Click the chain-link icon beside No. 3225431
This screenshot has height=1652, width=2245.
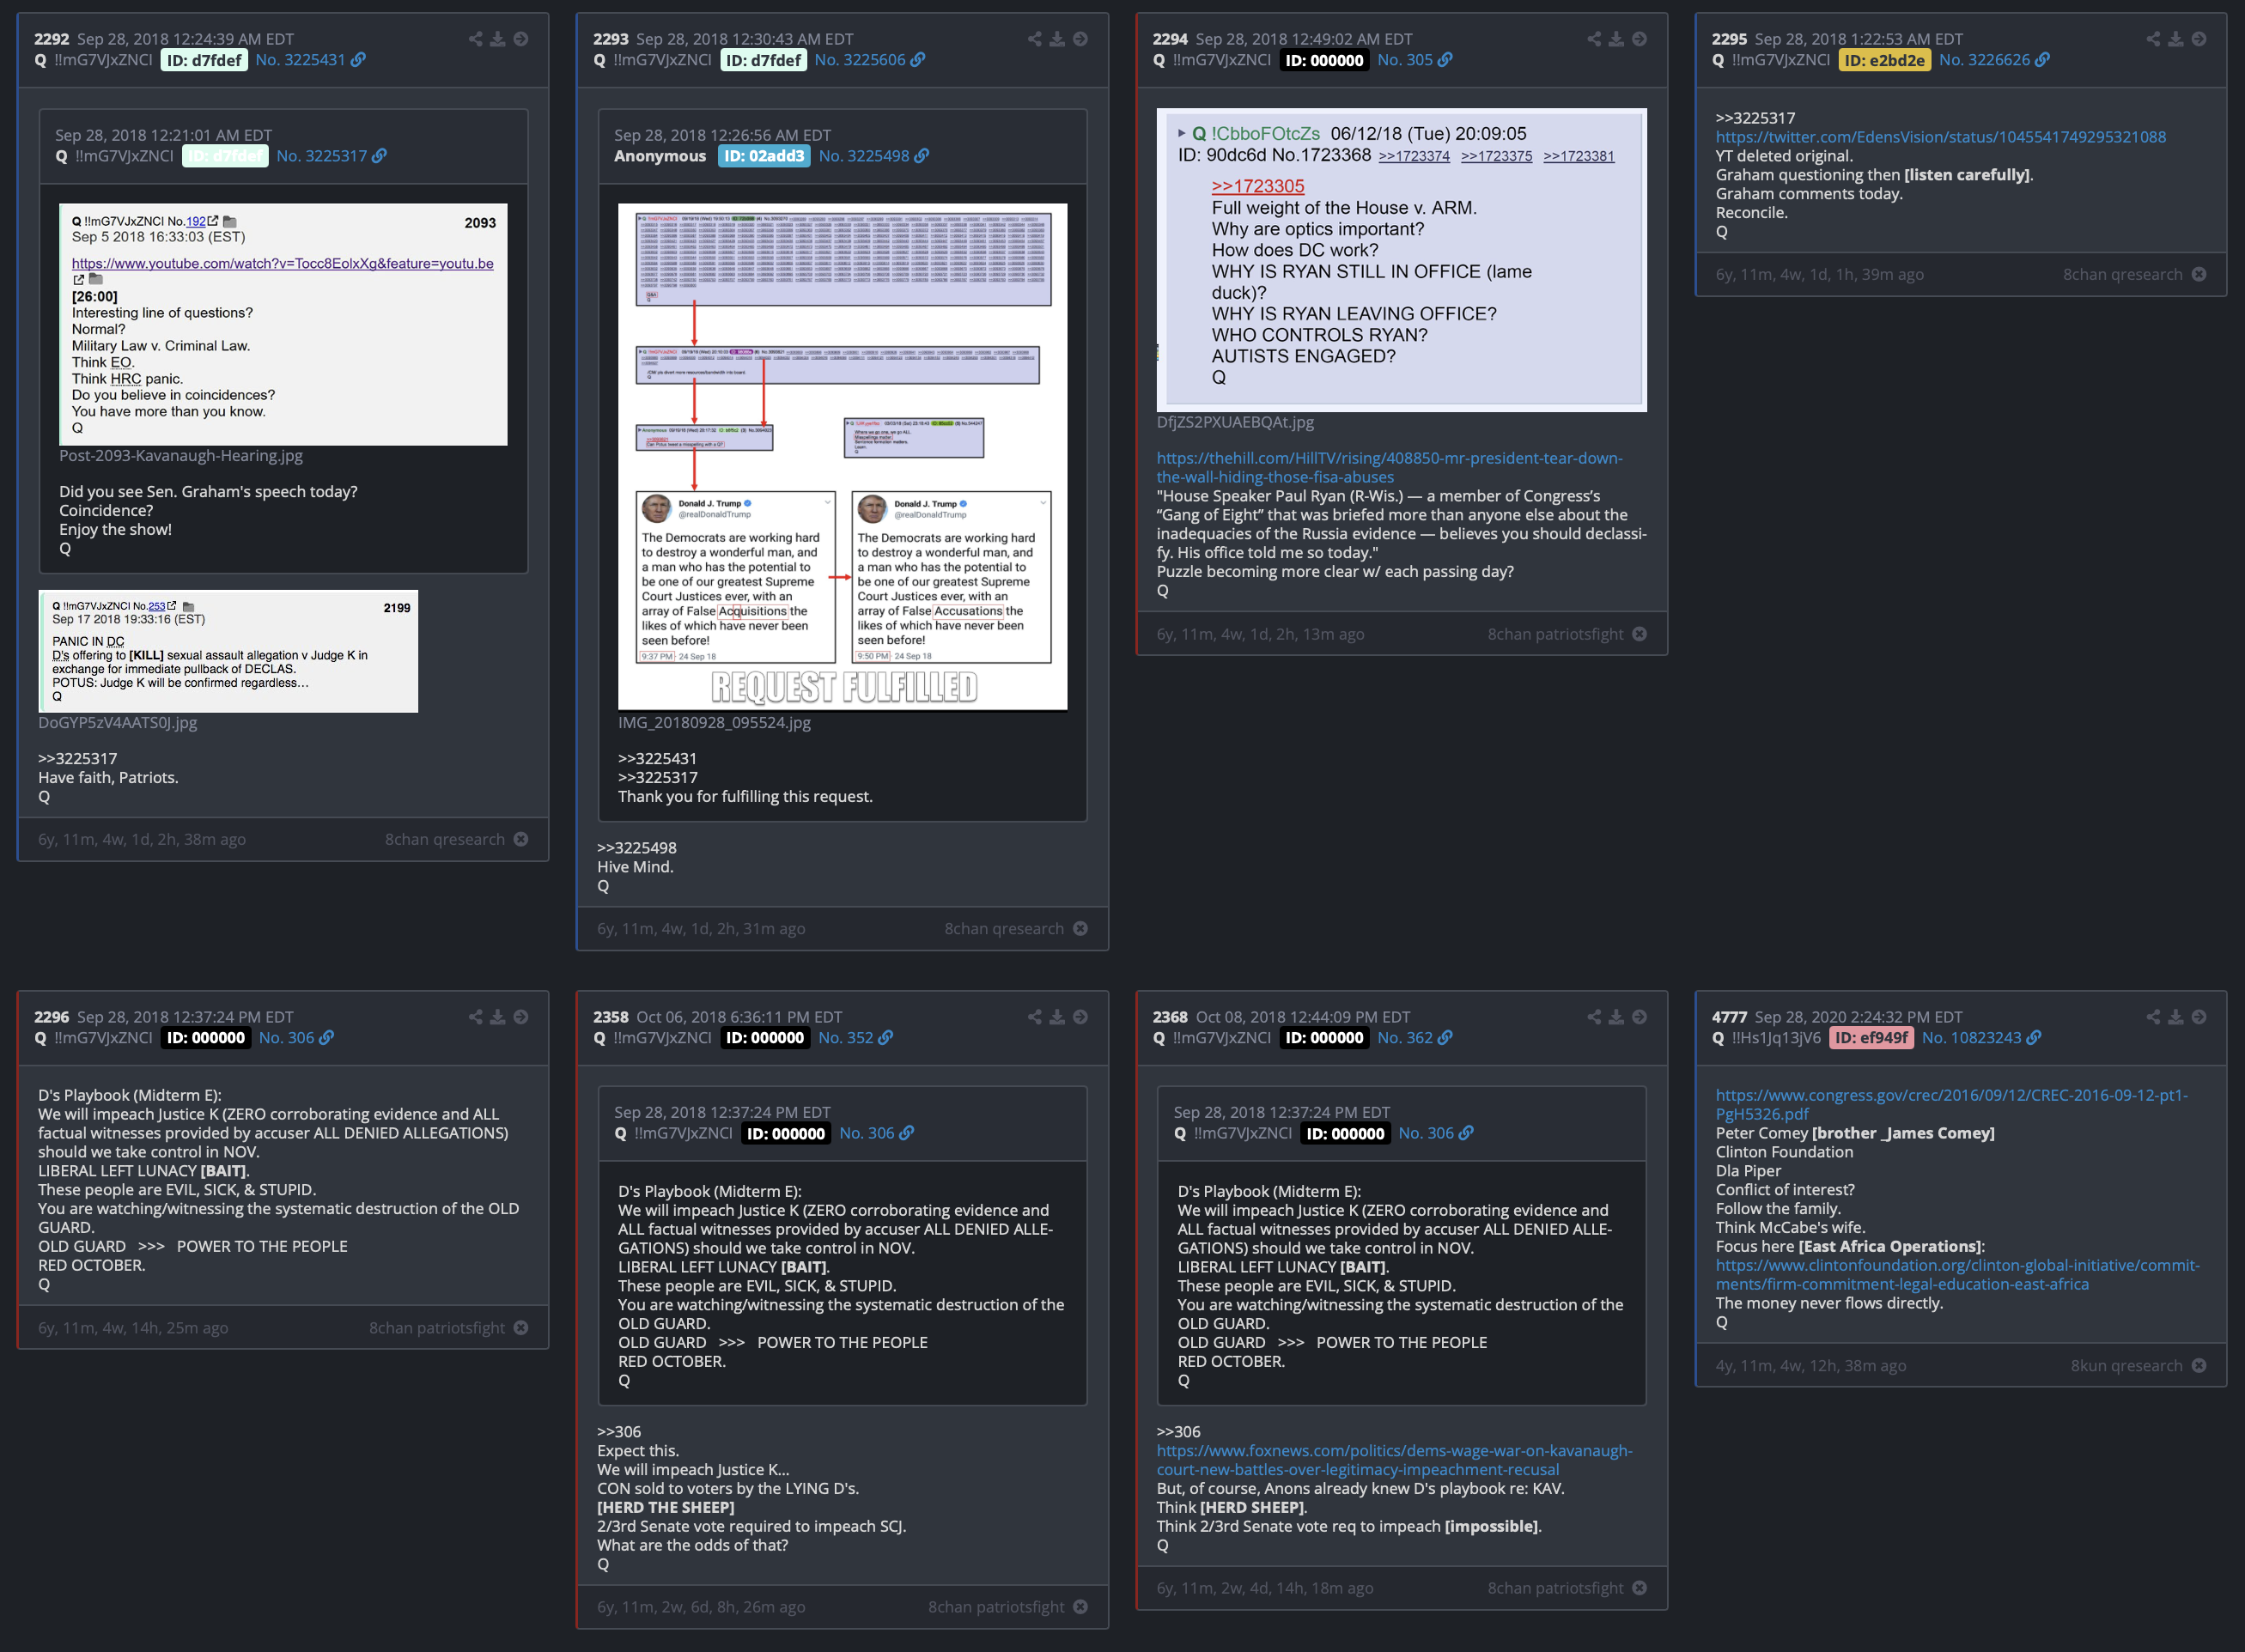point(358,60)
